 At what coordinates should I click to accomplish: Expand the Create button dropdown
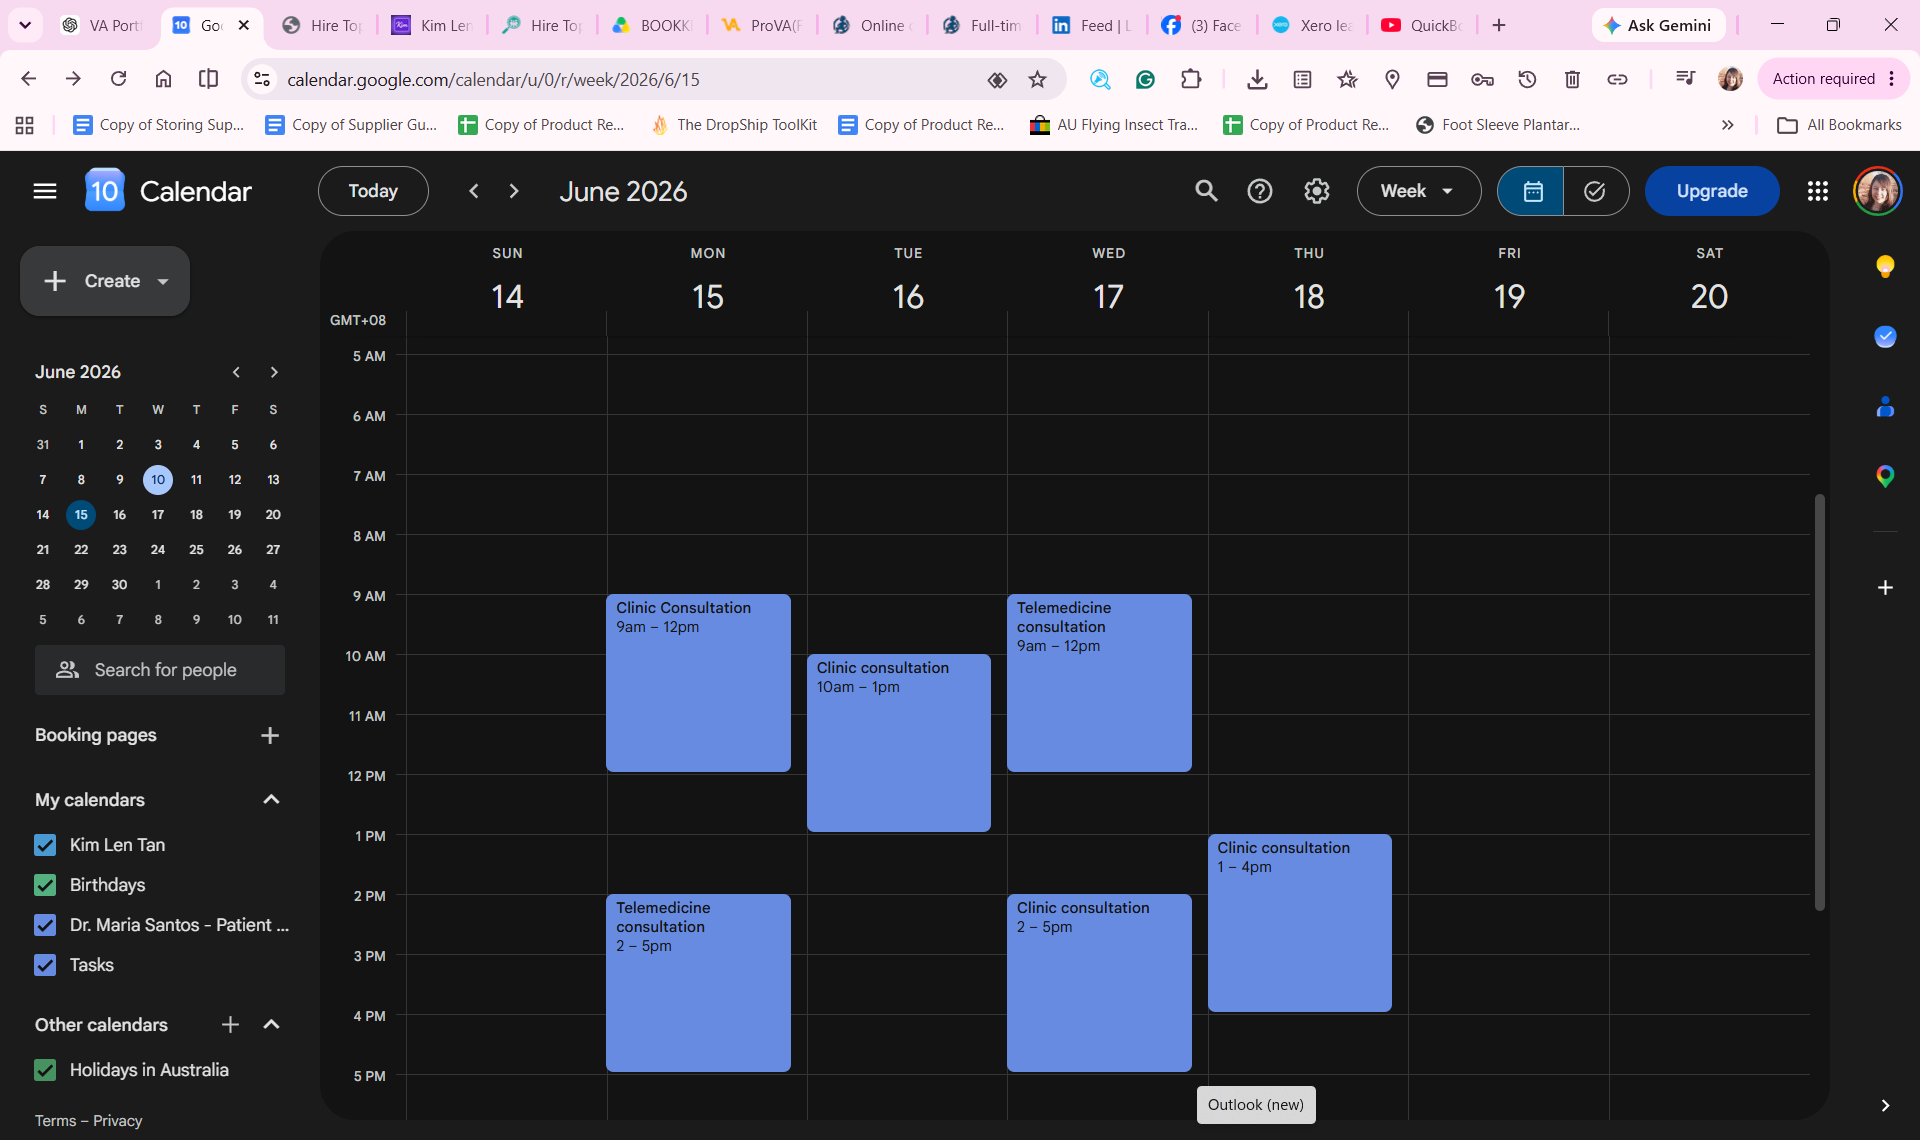click(x=163, y=282)
